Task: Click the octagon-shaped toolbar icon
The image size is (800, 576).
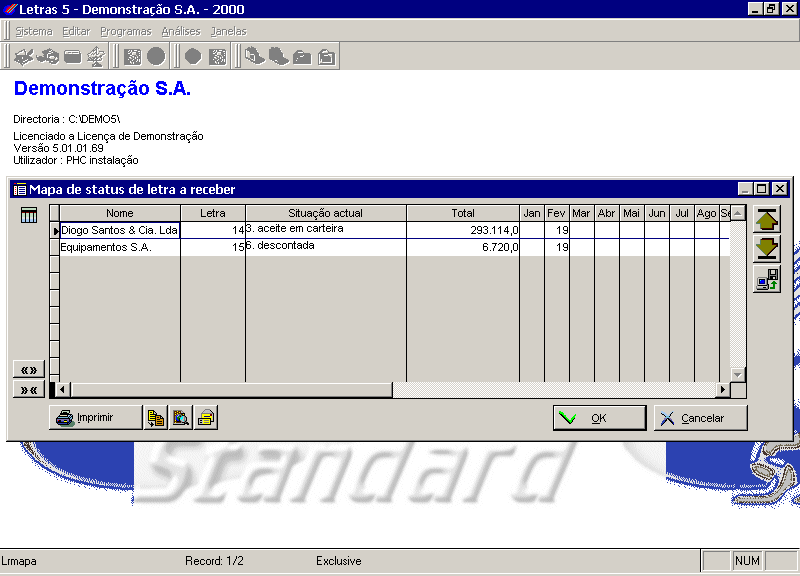Action: (193, 56)
